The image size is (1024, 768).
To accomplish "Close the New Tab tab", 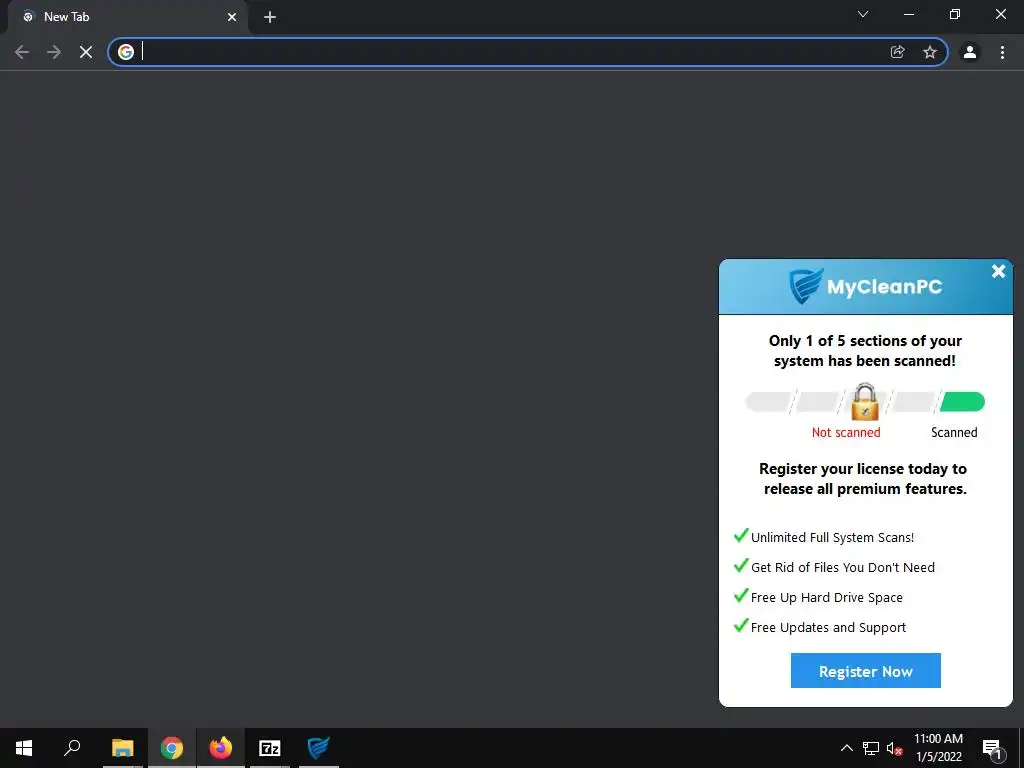I will [x=232, y=17].
